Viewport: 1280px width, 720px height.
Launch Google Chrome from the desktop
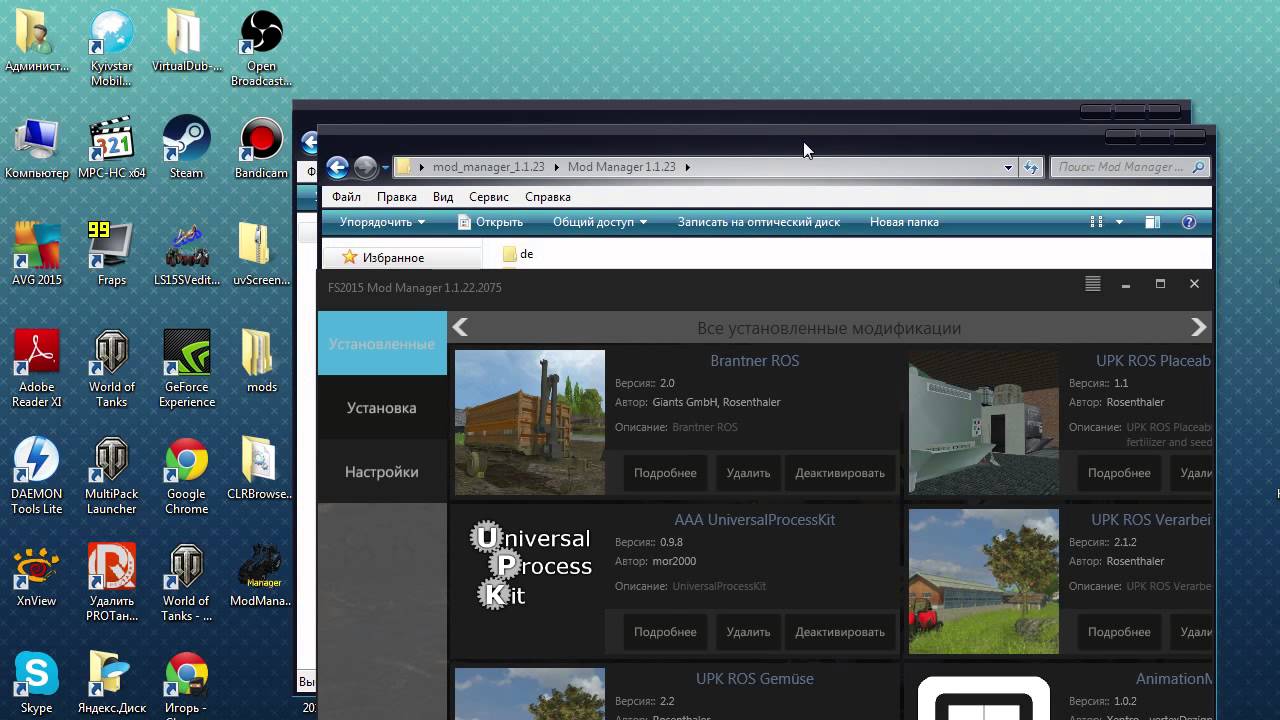[x=187, y=475]
